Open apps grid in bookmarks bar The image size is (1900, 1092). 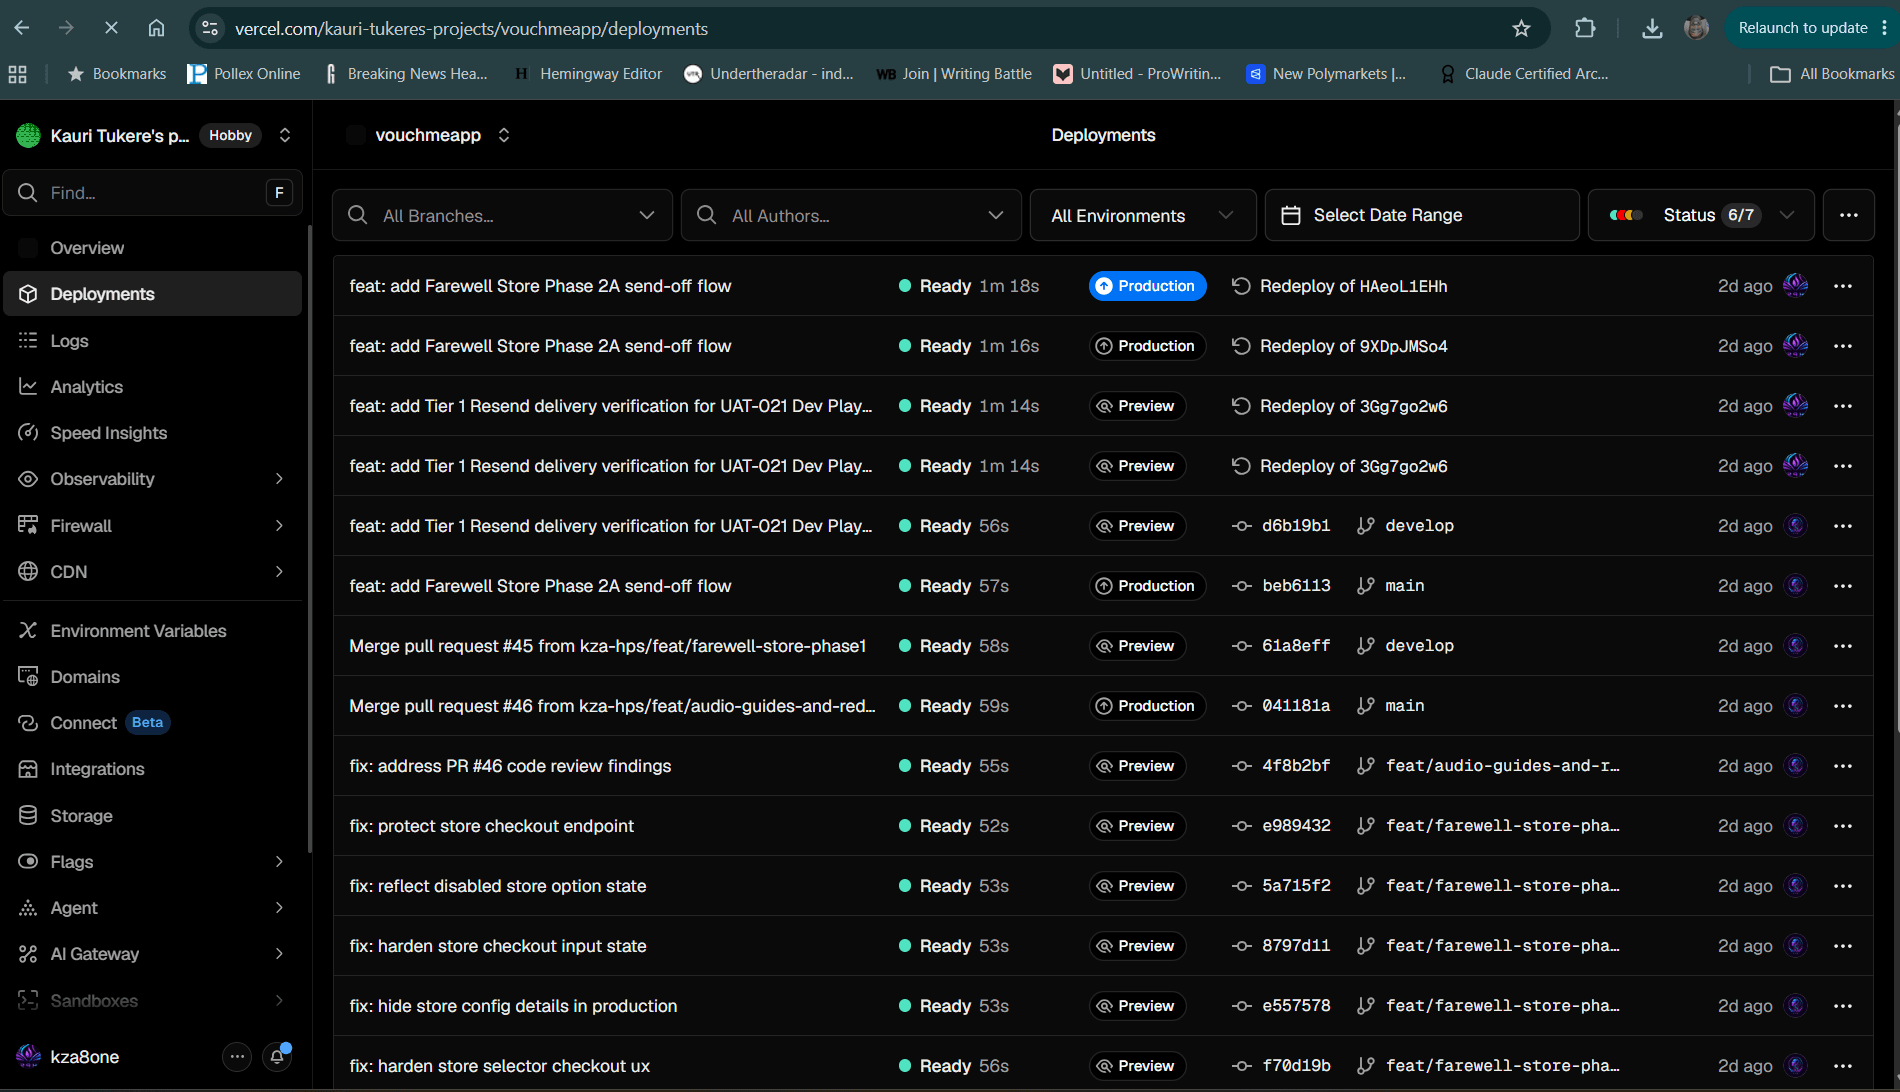click(x=18, y=74)
